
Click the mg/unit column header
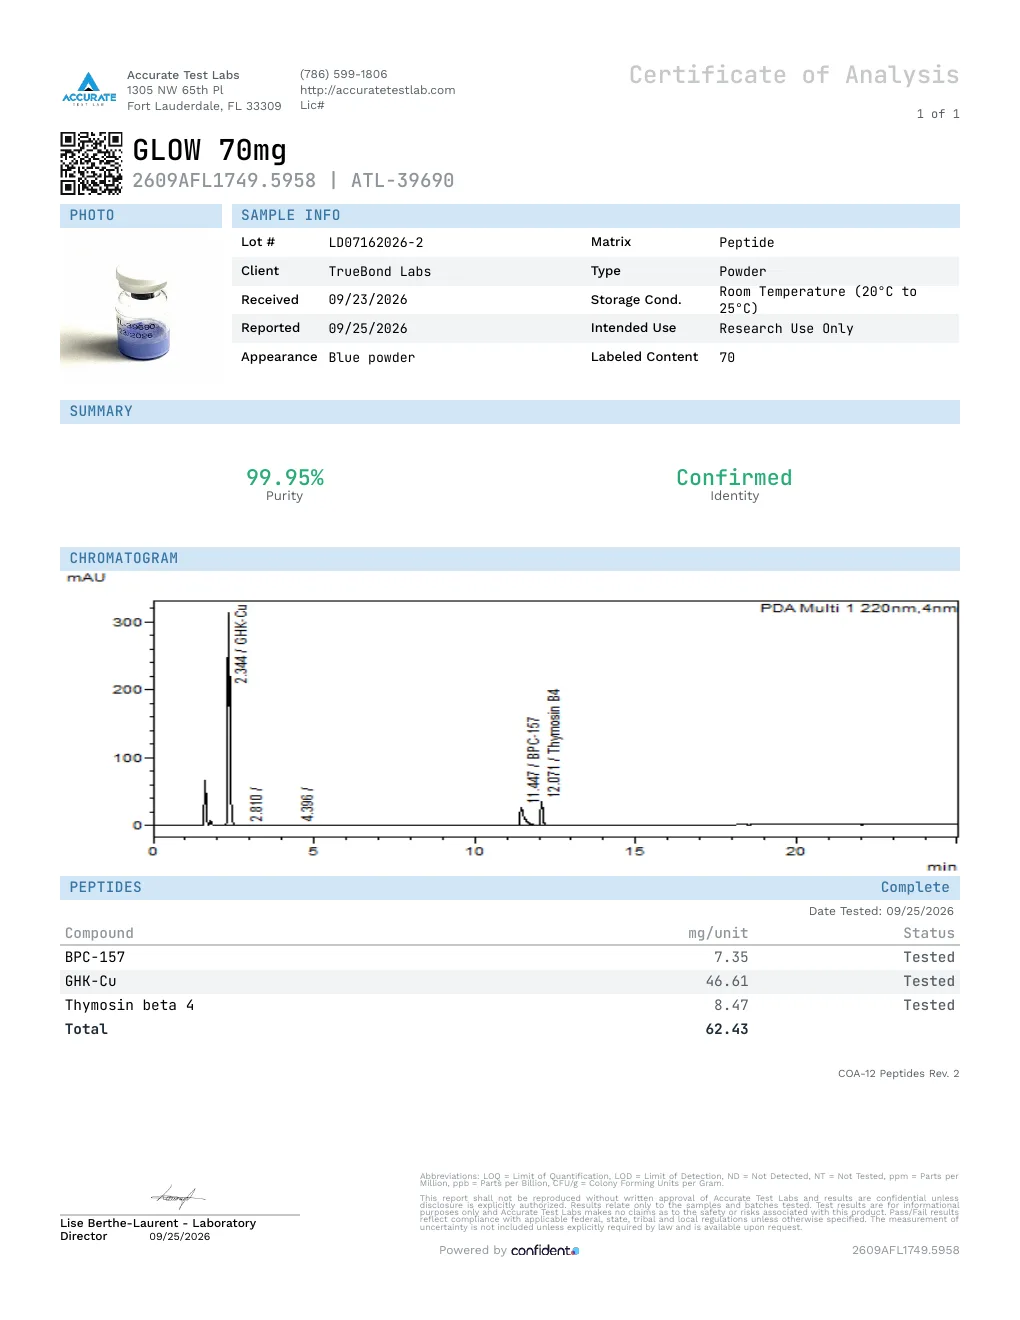[x=718, y=934]
